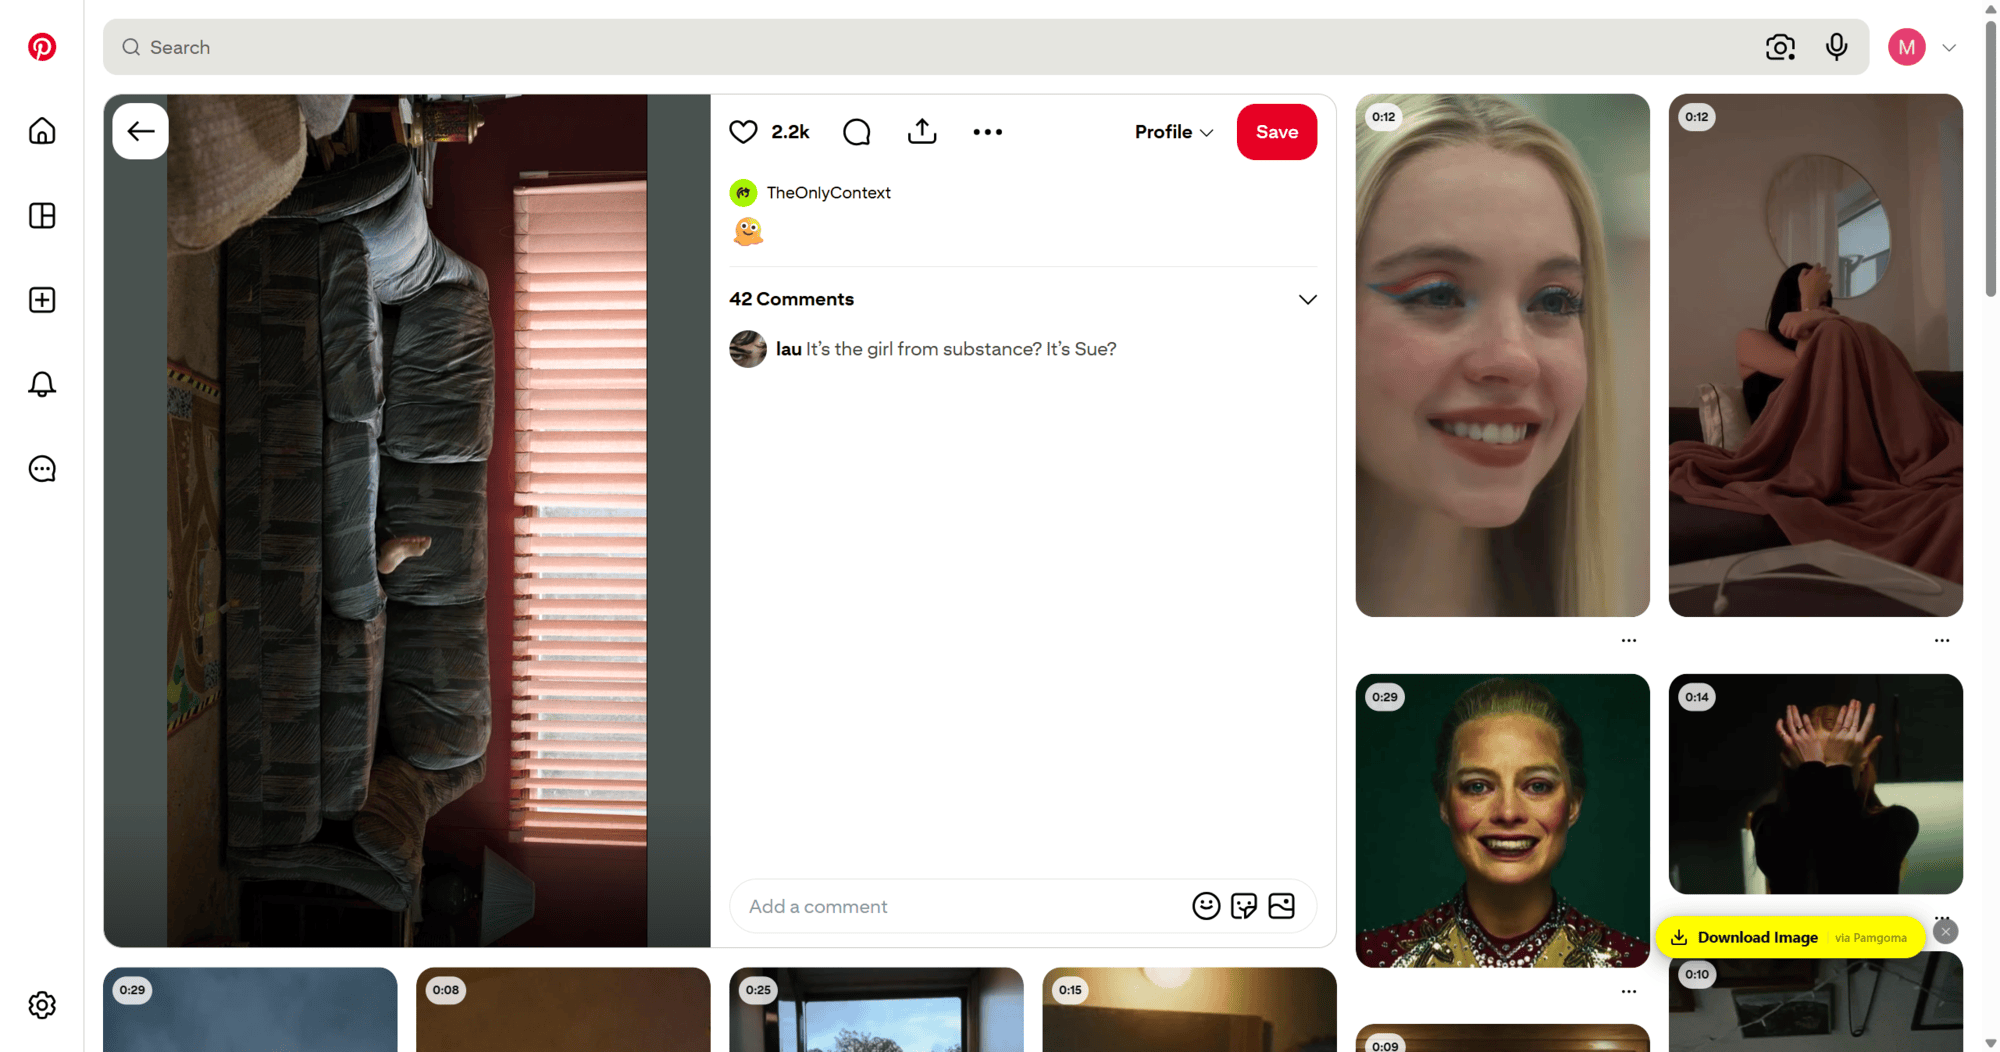Open the 0:08 video pin
Screen dimensions: 2000x1052
click(563, 1009)
